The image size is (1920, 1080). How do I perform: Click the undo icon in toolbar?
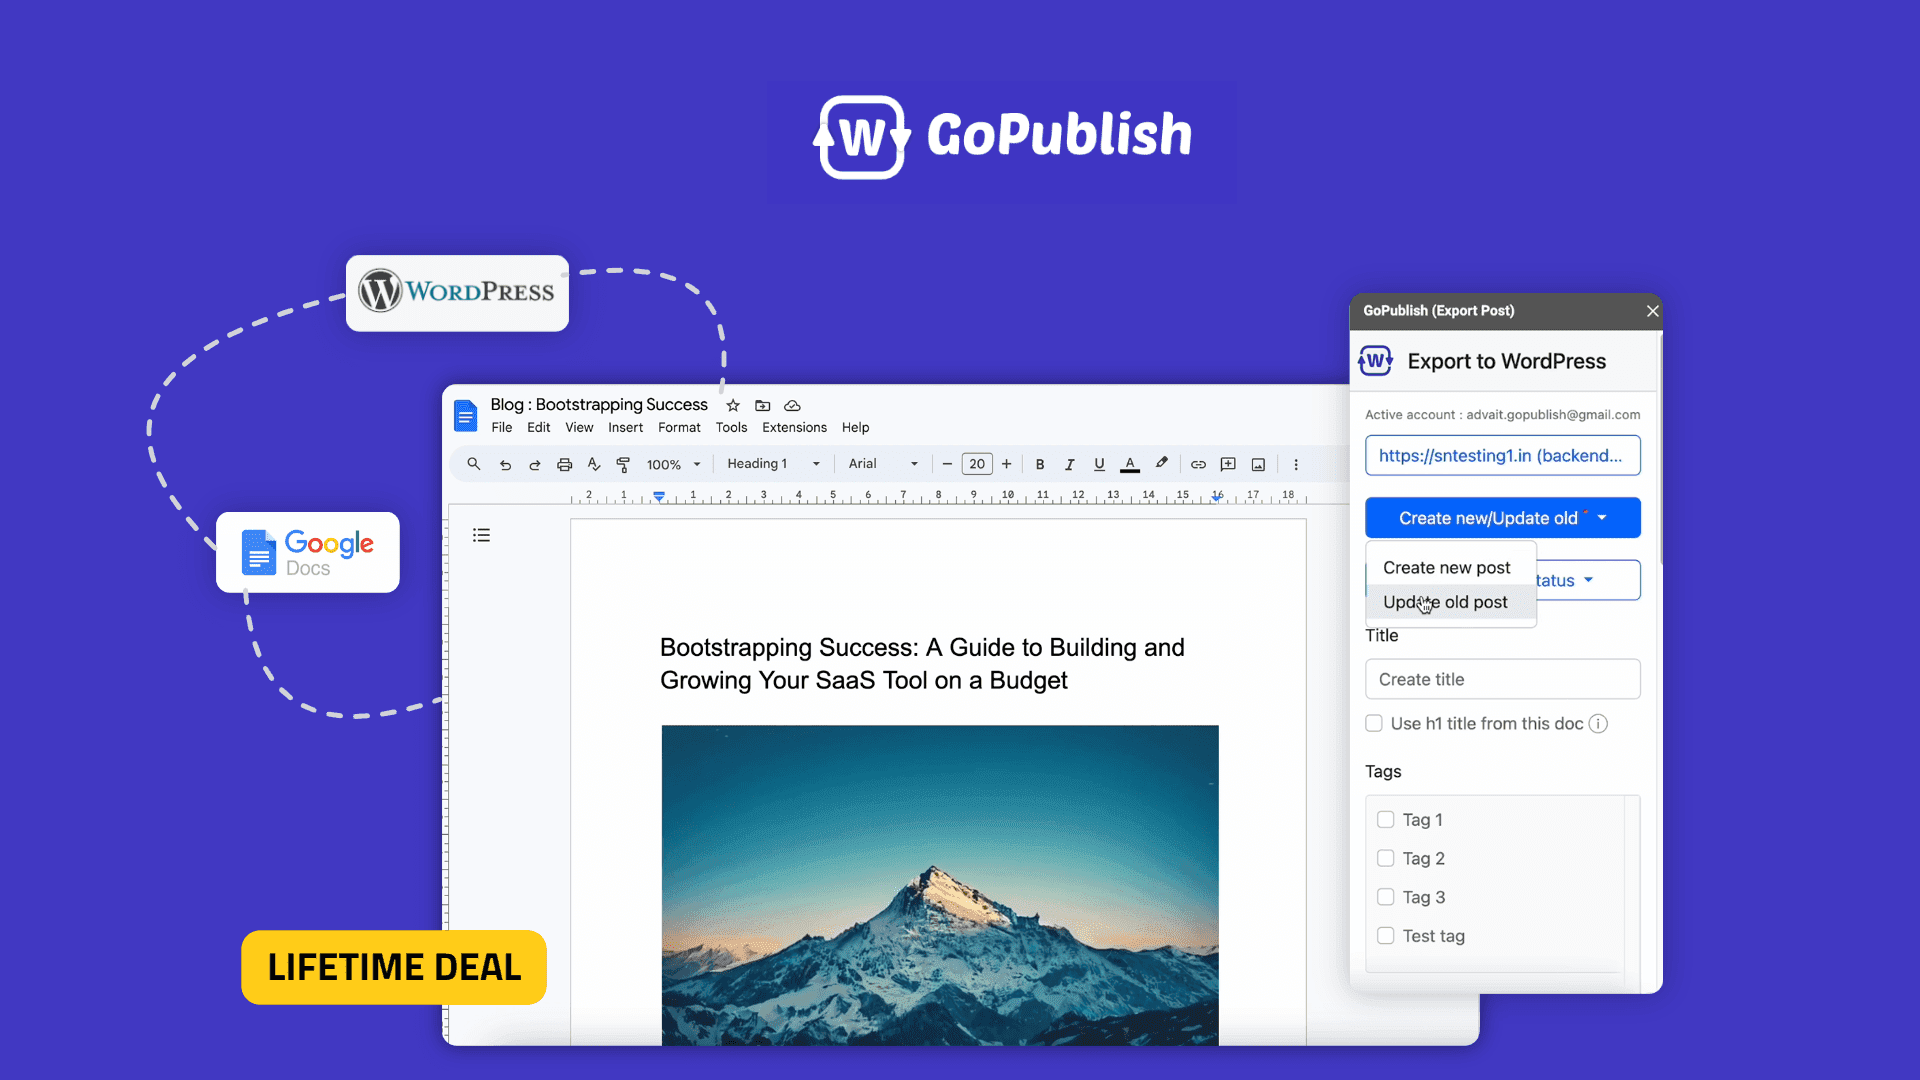point(505,464)
